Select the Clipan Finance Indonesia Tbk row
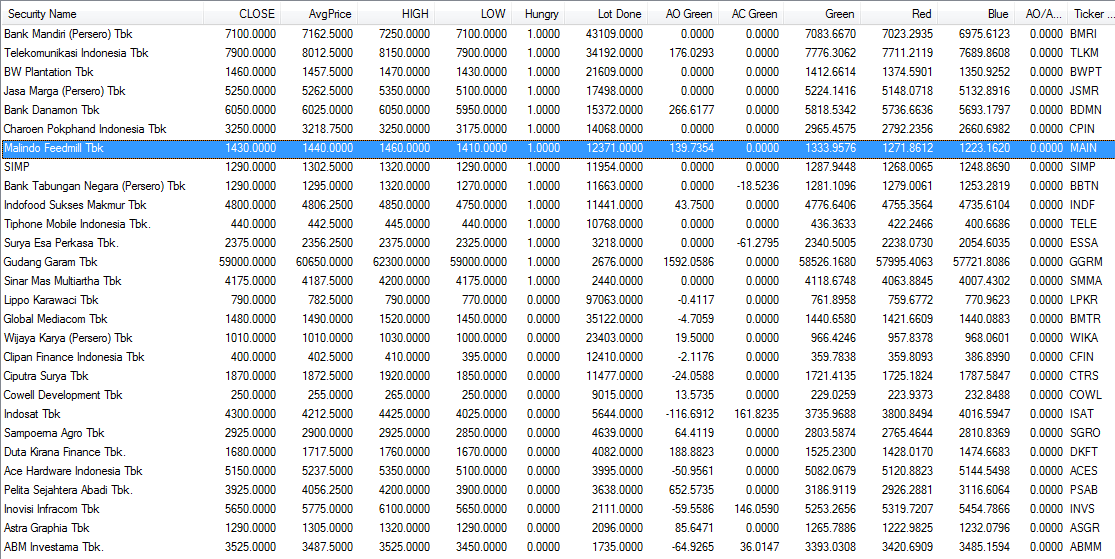The image size is (1115, 559). (x=558, y=357)
